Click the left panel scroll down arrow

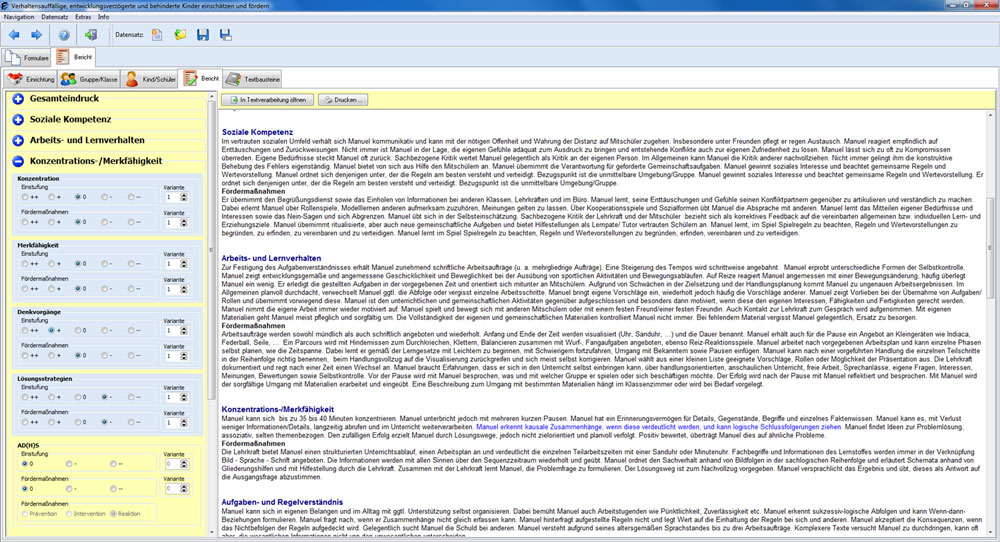pos(212,532)
